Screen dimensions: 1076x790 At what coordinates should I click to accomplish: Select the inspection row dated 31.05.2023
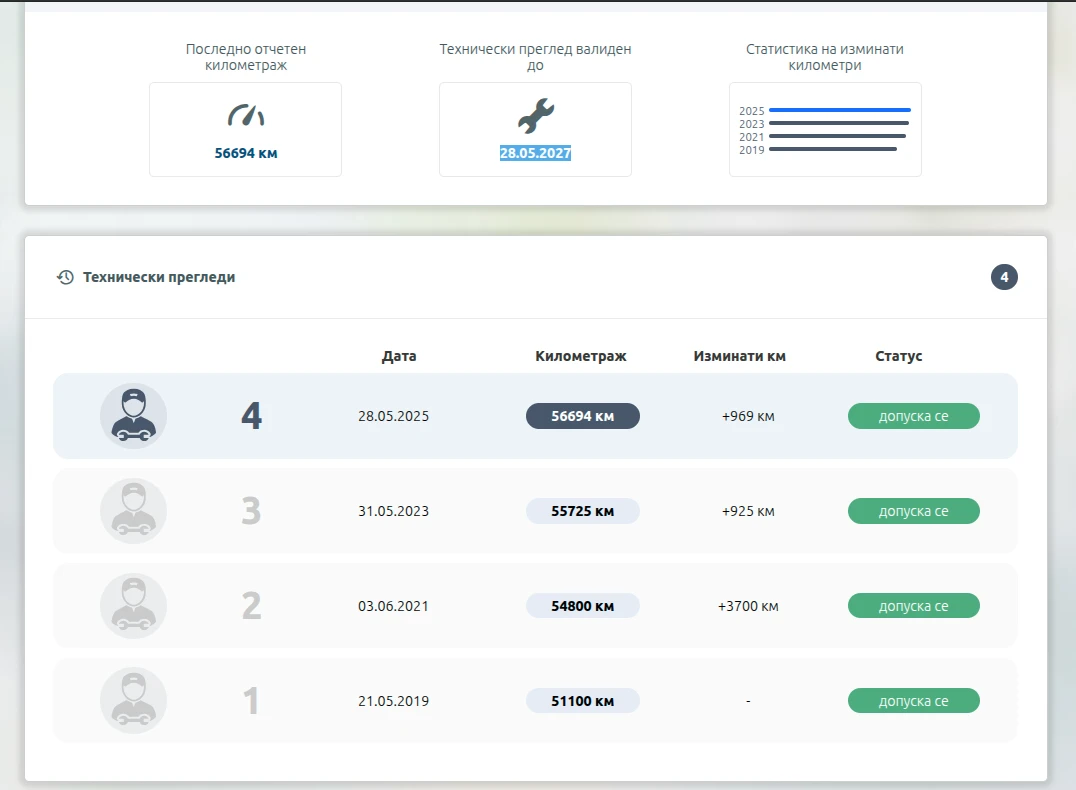click(x=535, y=511)
